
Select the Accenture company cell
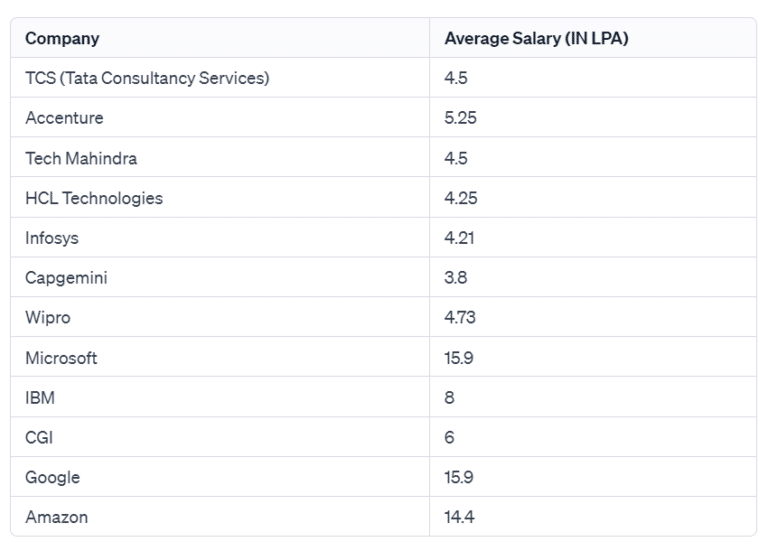64,118
